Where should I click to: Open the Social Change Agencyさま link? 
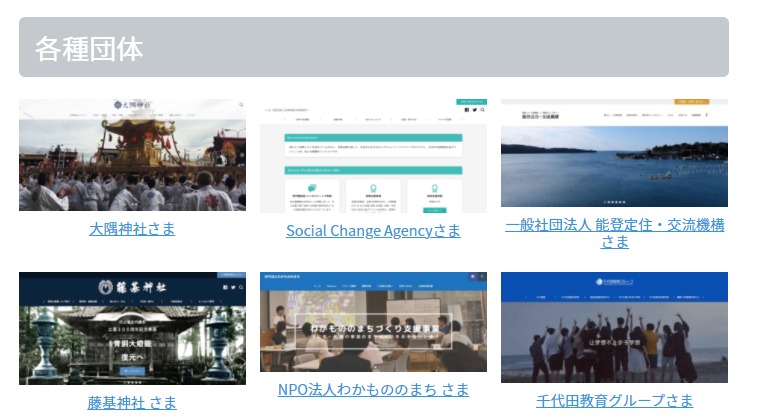click(x=373, y=231)
